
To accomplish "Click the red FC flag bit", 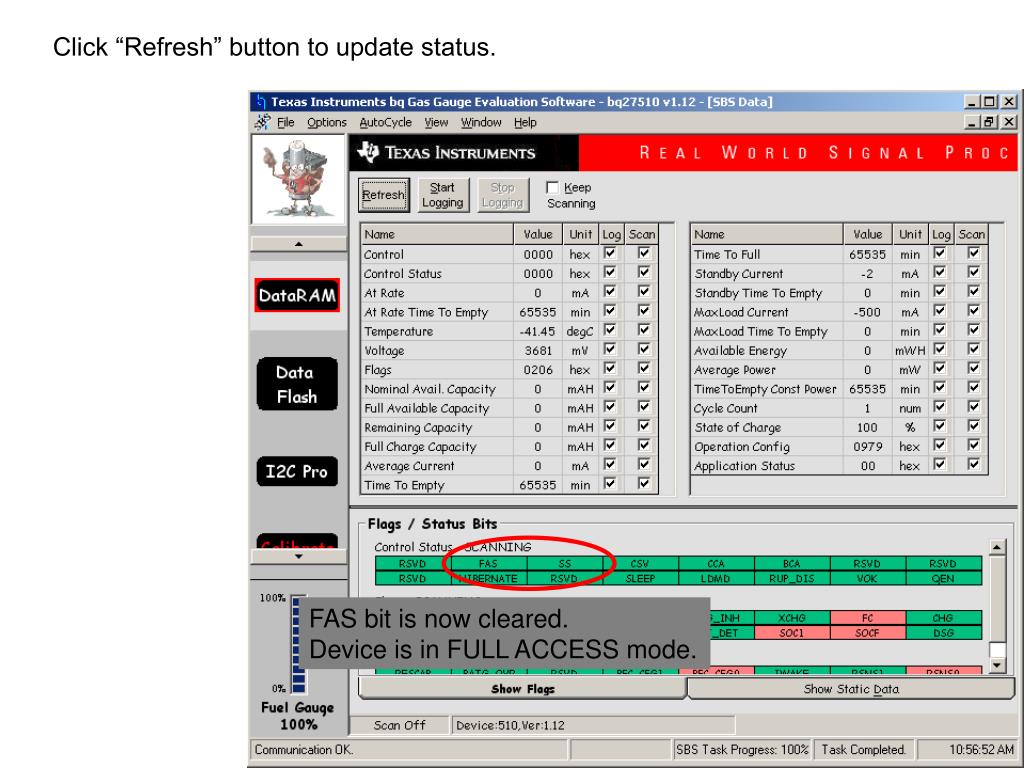I will tap(867, 618).
